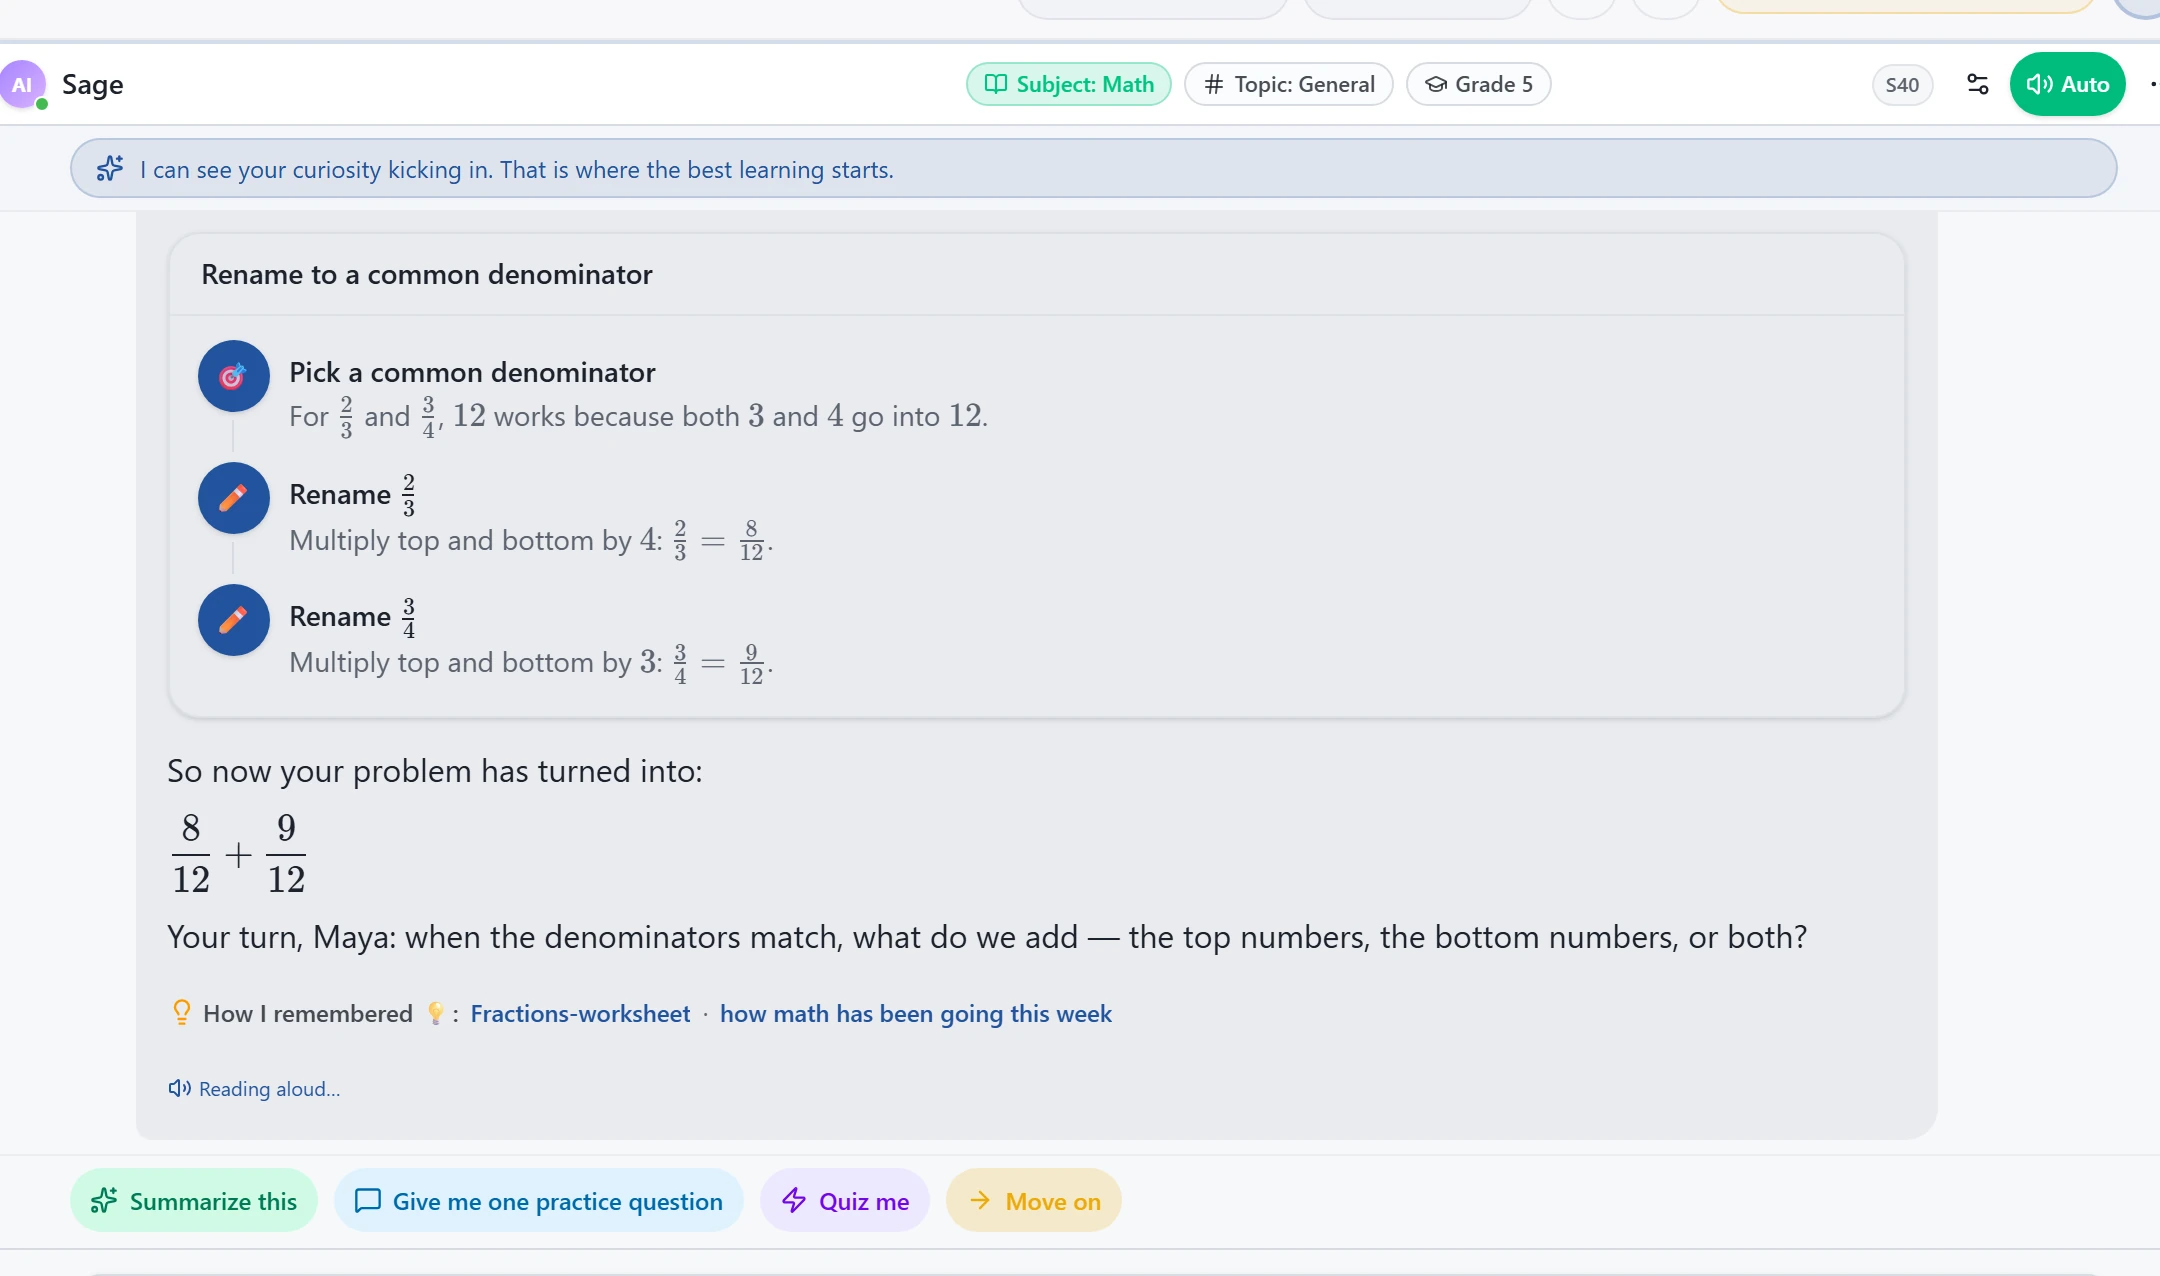This screenshot has height=1276, width=2160.
Task: Click the pencil icon beside Rename 3/4
Action: [x=233, y=620]
